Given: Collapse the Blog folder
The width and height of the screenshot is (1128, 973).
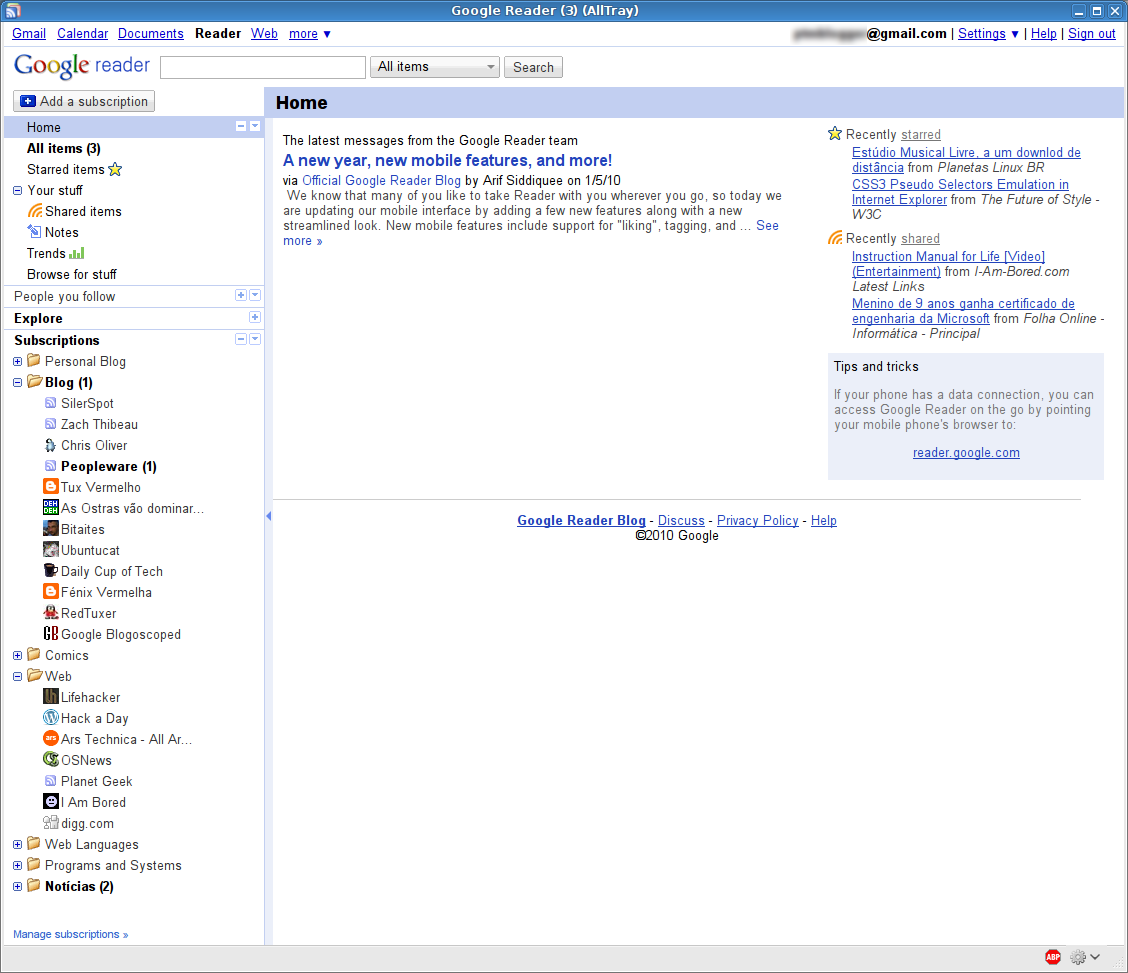Looking at the screenshot, I should [17, 383].
